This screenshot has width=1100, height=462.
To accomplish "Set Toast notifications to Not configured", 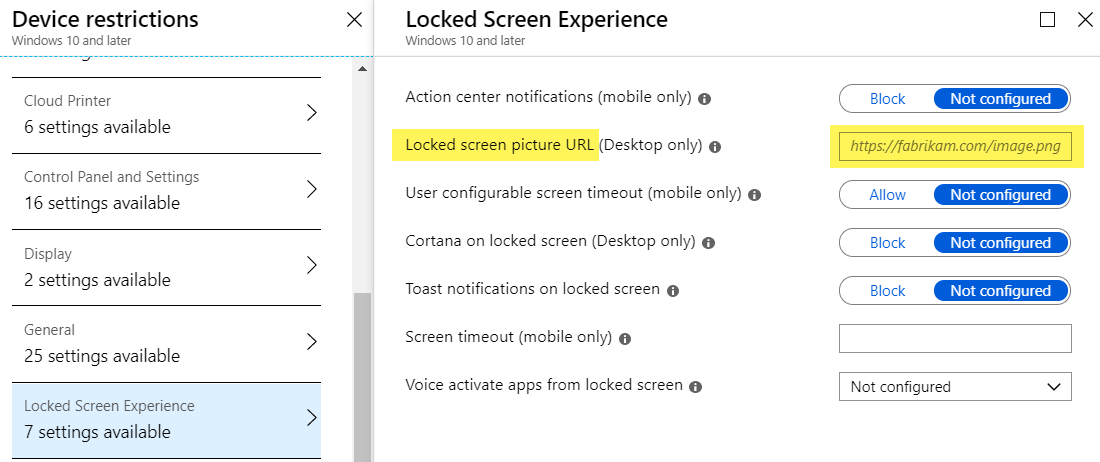I will click(x=1000, y=291).
